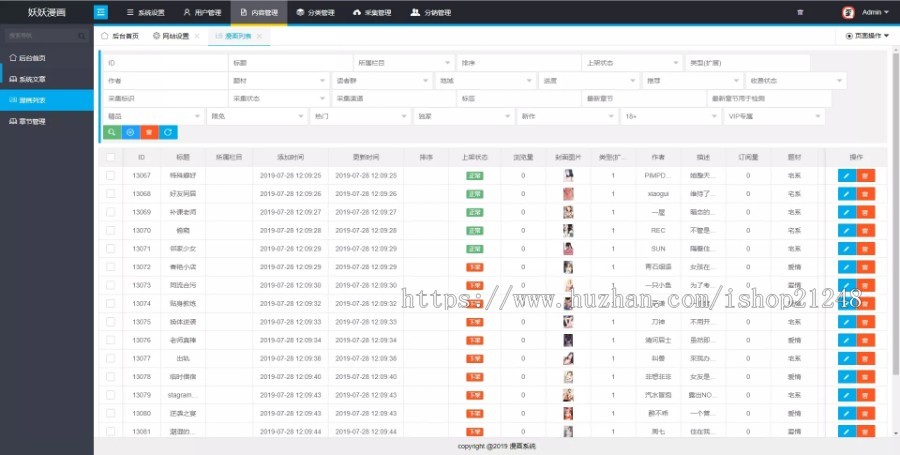Delete row ID 13070

[x=866, y=230]
